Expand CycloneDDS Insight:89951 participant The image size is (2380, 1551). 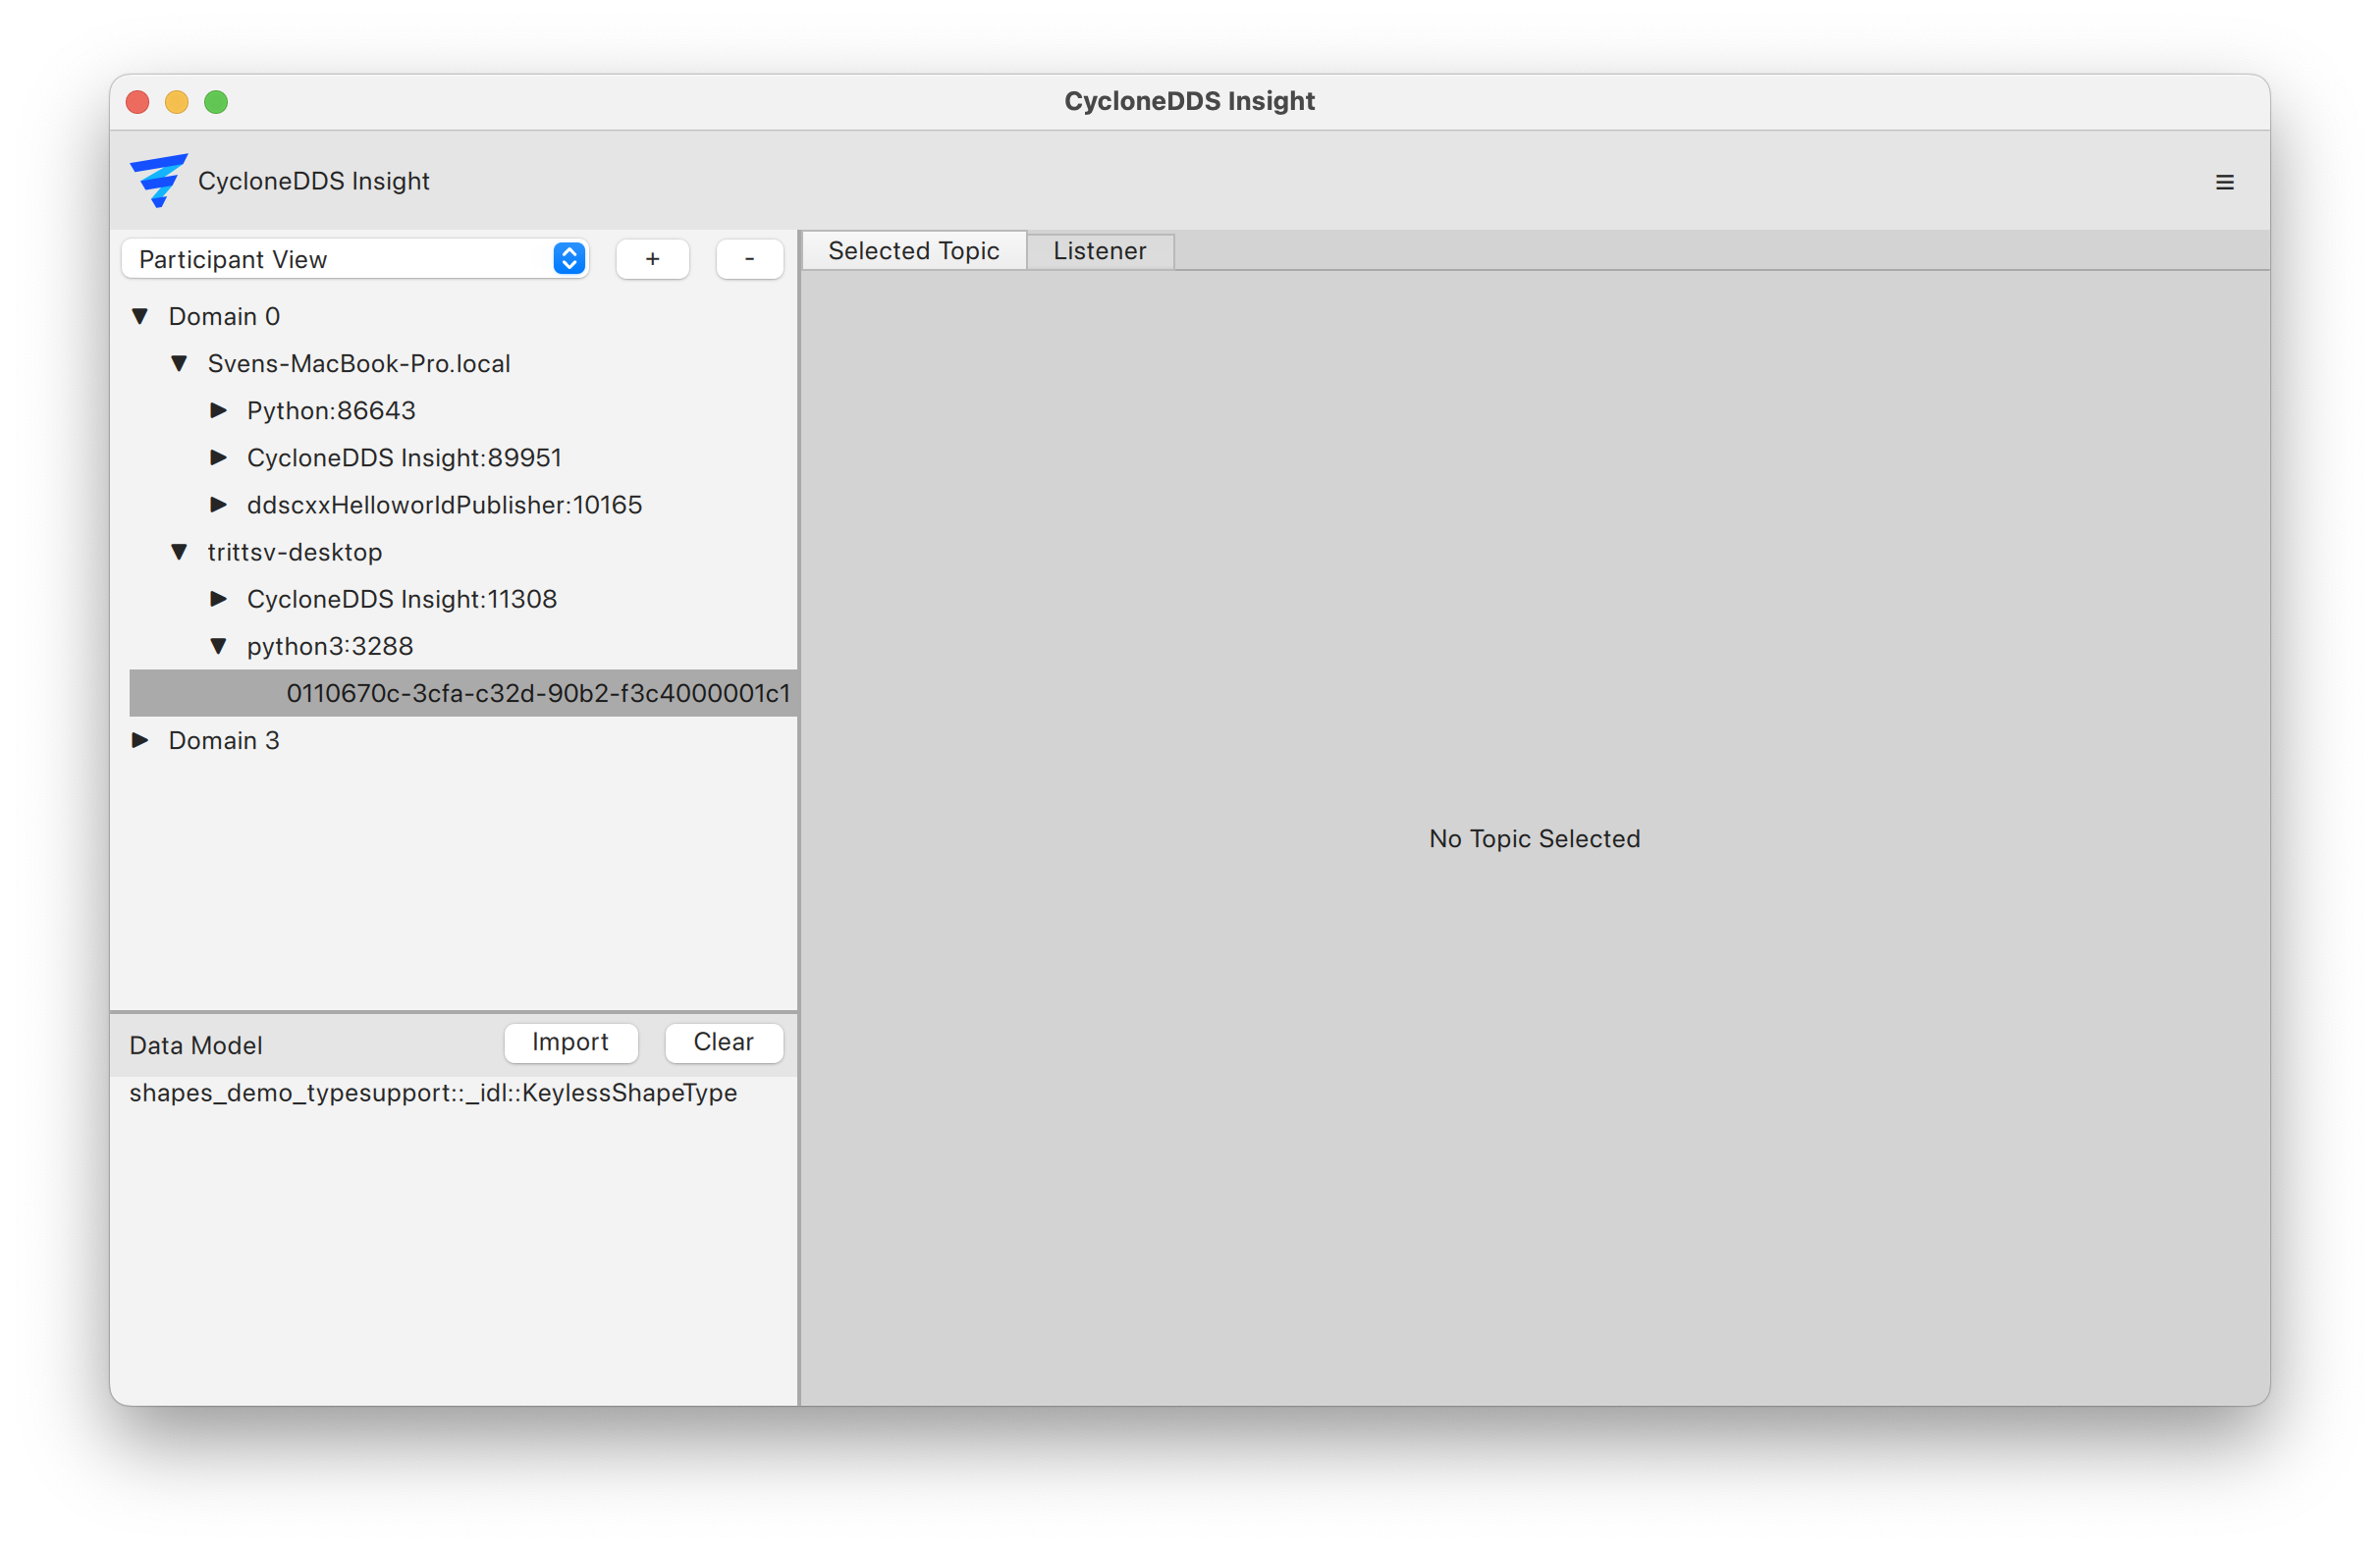(219, 457)
